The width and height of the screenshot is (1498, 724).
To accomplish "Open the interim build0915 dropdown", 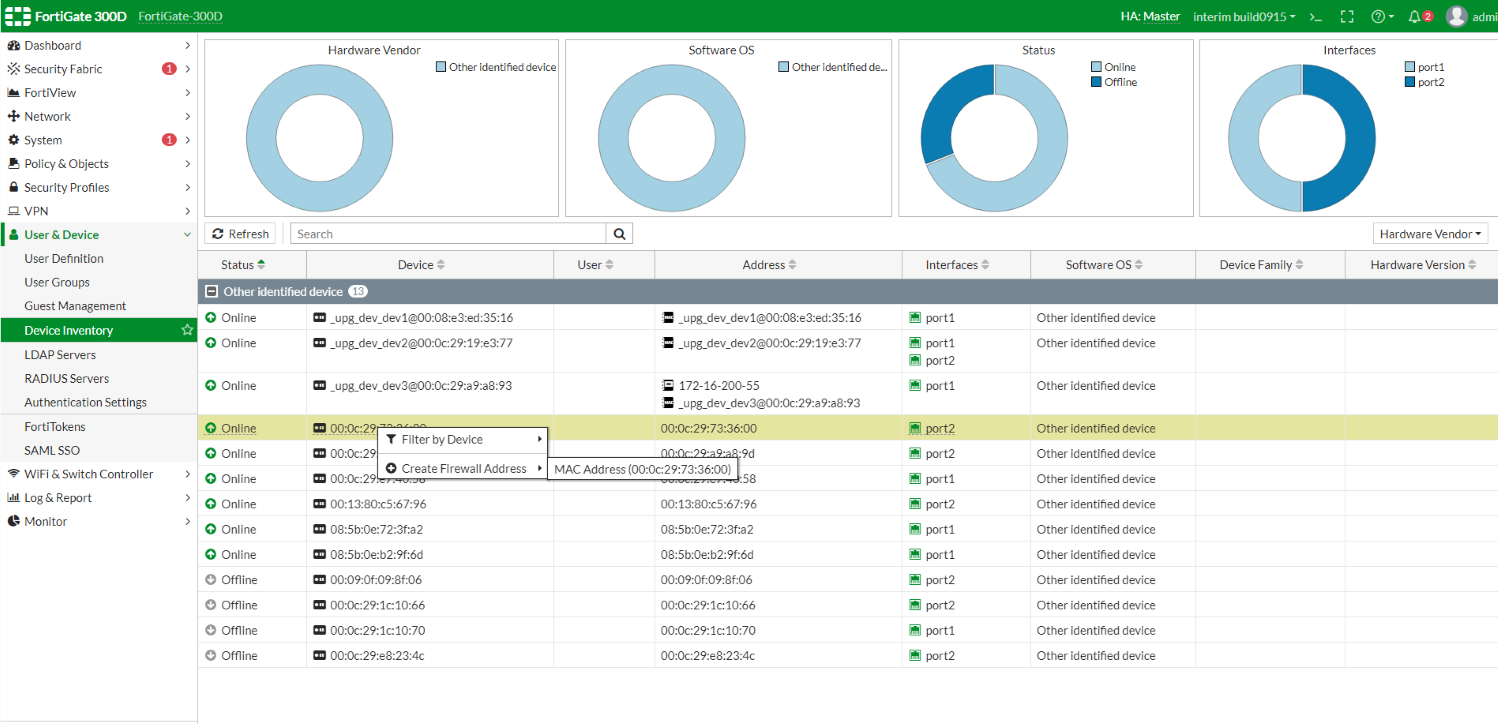I will [1244, 17].
